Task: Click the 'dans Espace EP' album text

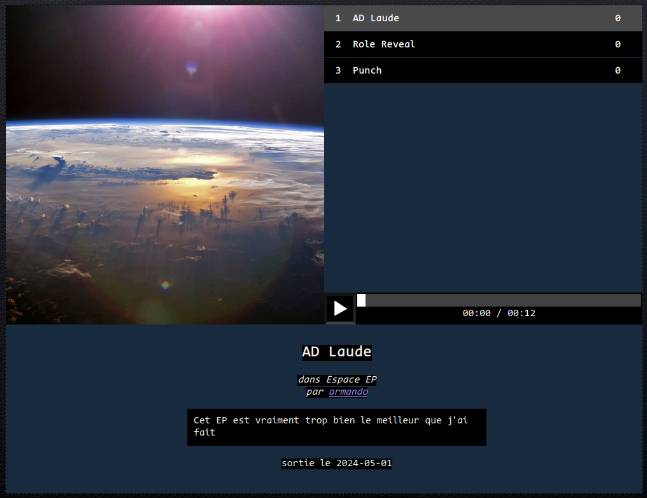Action: point(337,380)
